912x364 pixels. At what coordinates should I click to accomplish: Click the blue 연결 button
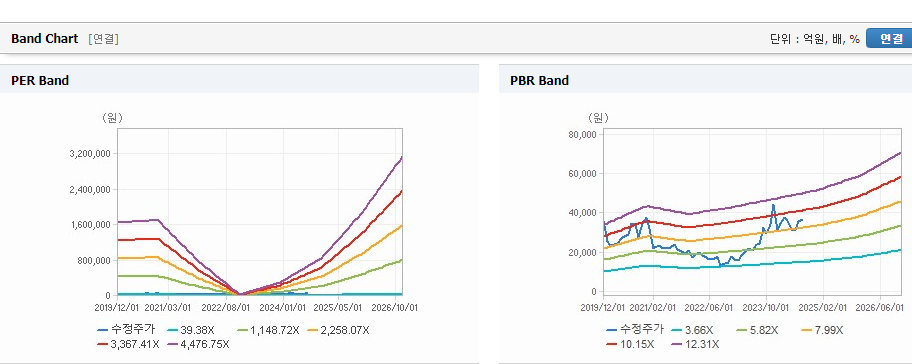[889, 38]
